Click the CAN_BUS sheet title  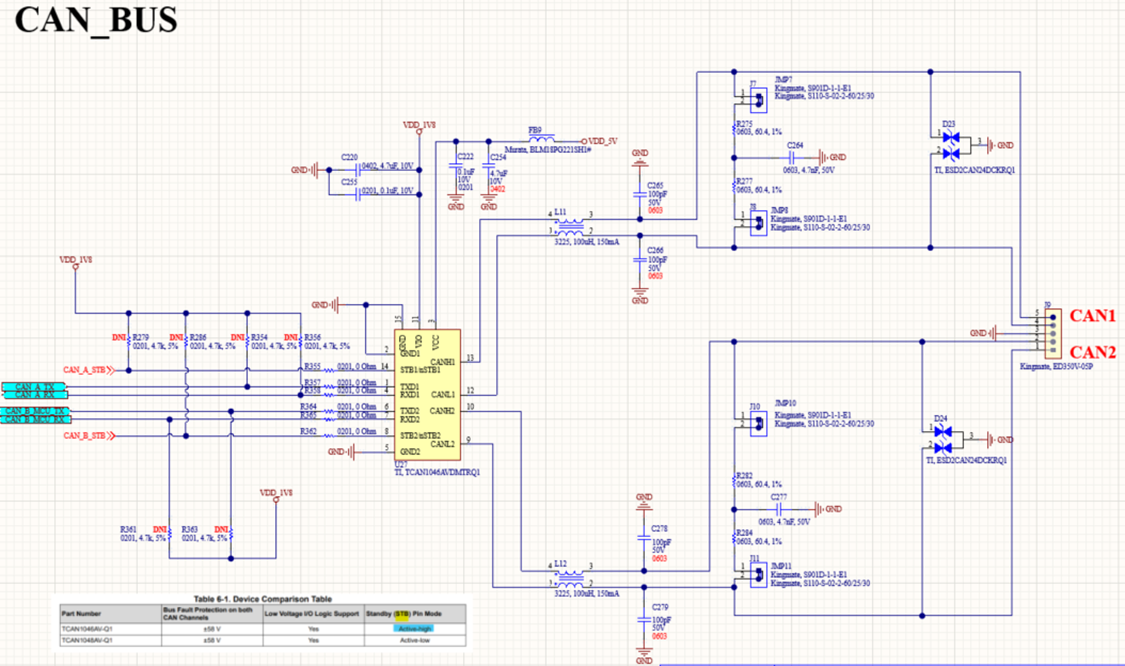click(96, 19)
